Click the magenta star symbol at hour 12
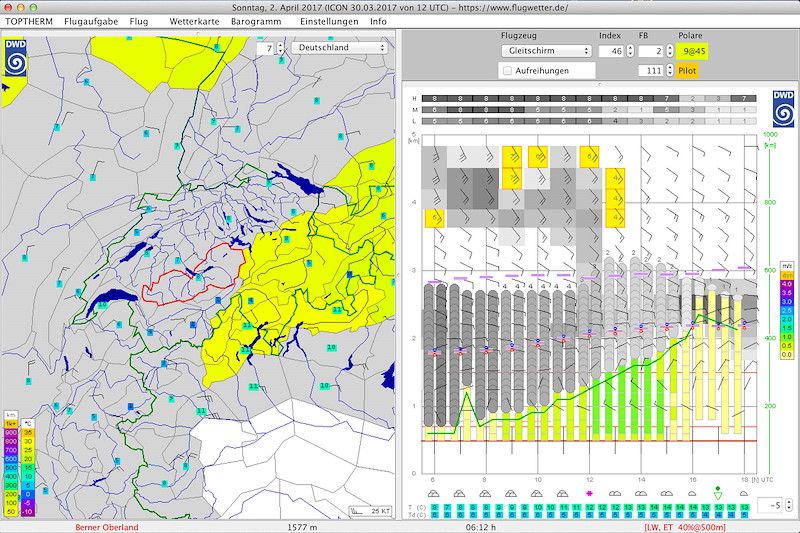Viewport: 800px width, 533px height. click(x=589, y=493)
